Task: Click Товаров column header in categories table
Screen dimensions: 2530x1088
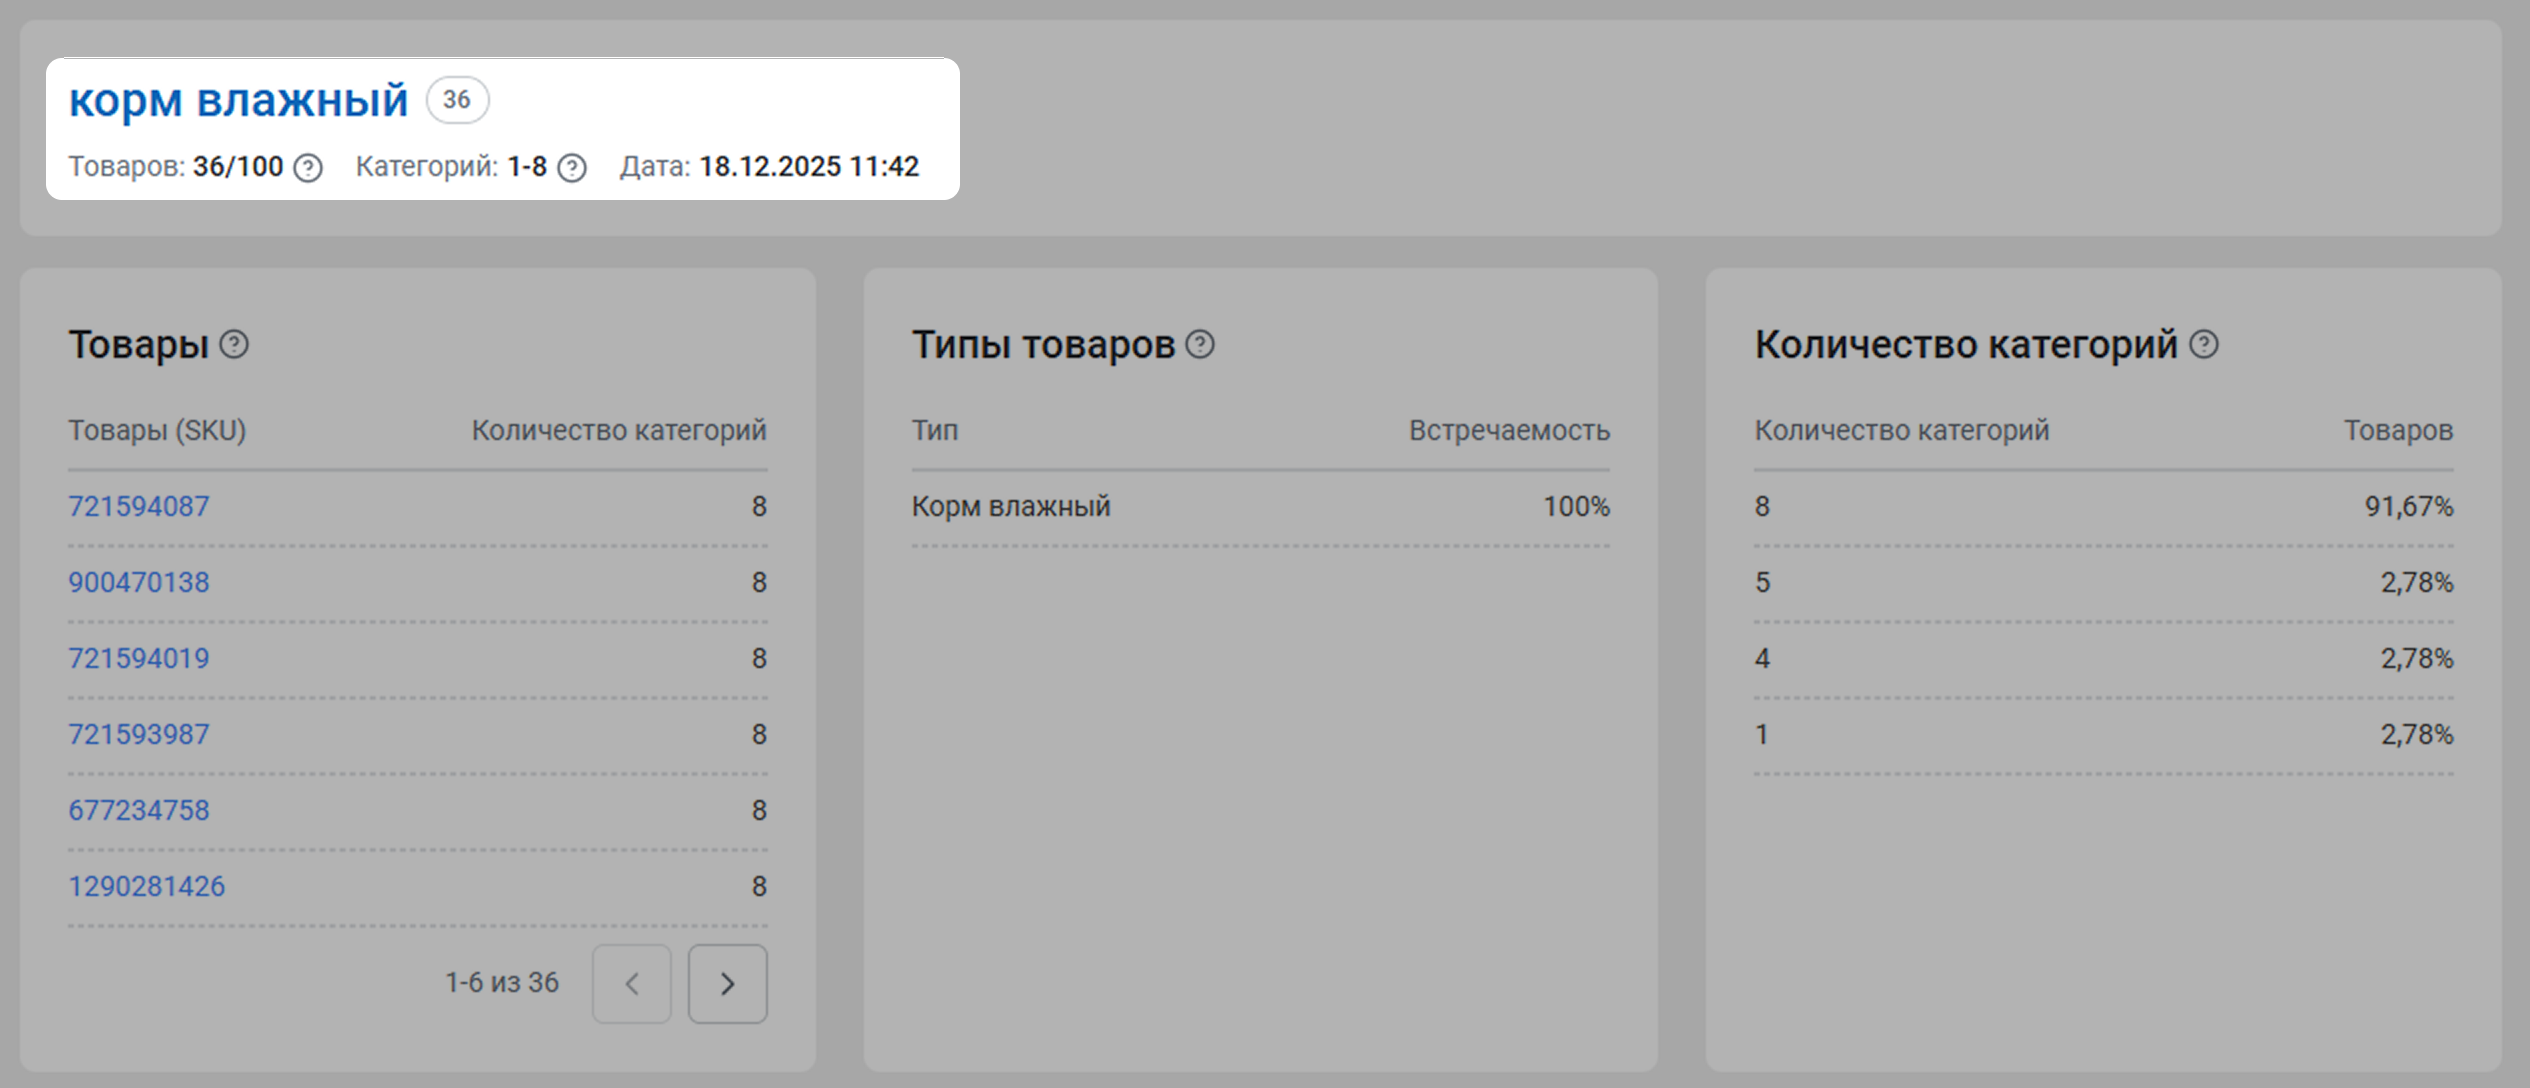Action: pos(2398,430)
